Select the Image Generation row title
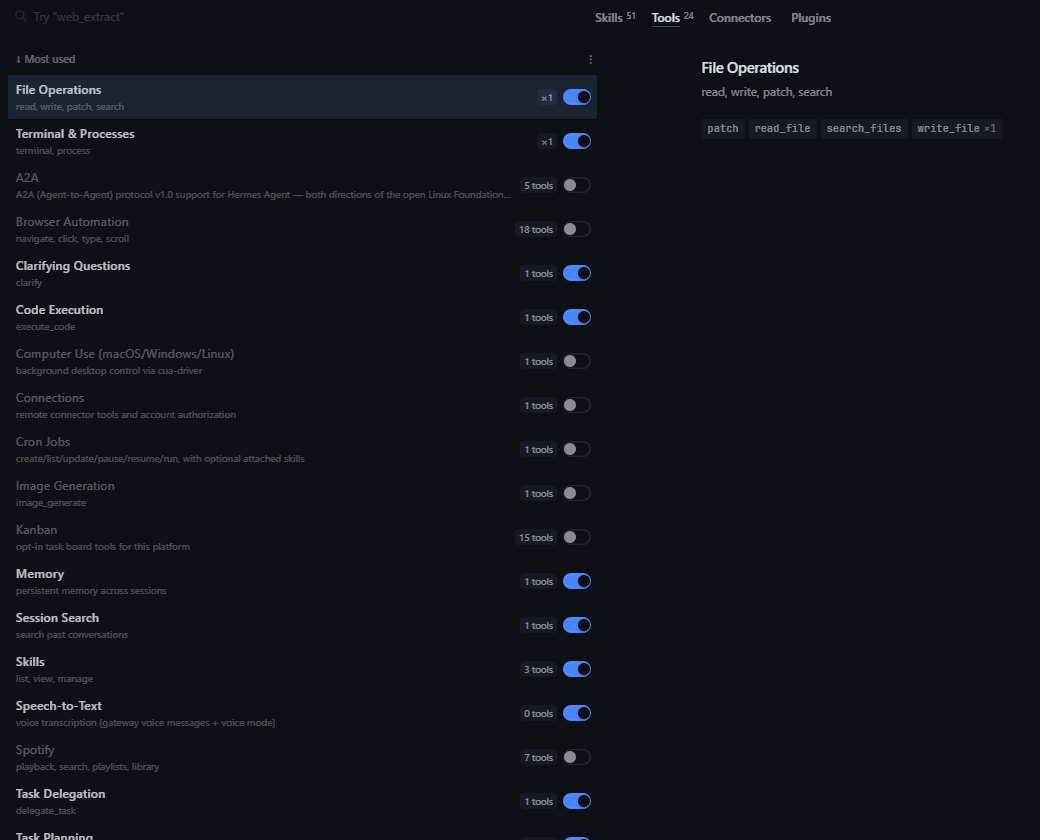 pyautogui.click(x=65, y=486)
